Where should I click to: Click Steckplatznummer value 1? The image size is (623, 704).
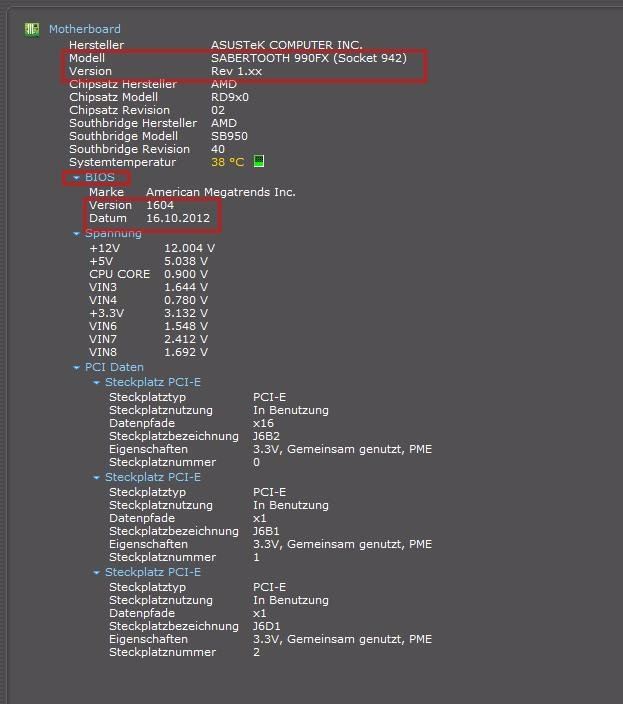pyautogui.click(x=256, y=558)
